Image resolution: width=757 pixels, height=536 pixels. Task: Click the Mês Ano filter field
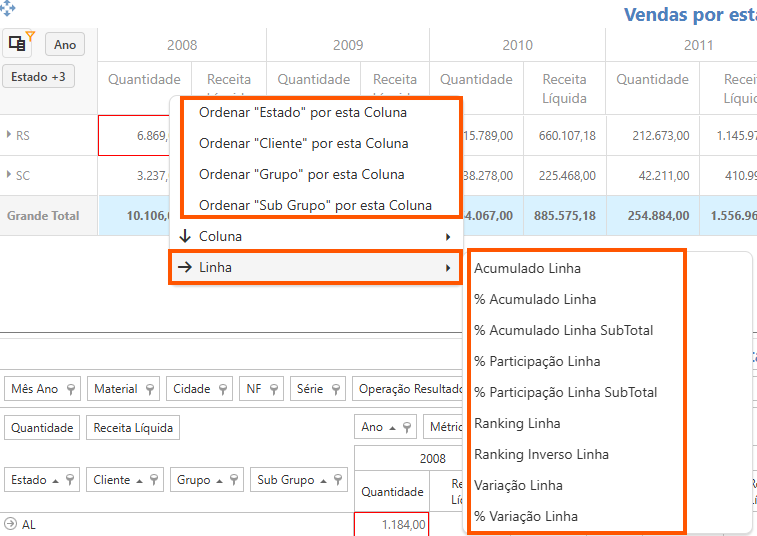click(x=42, y=389)
